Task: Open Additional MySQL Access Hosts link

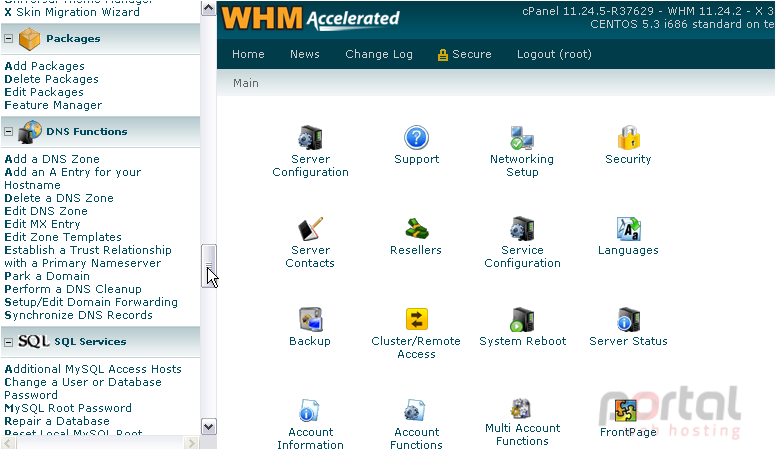Action: point(93,369)
